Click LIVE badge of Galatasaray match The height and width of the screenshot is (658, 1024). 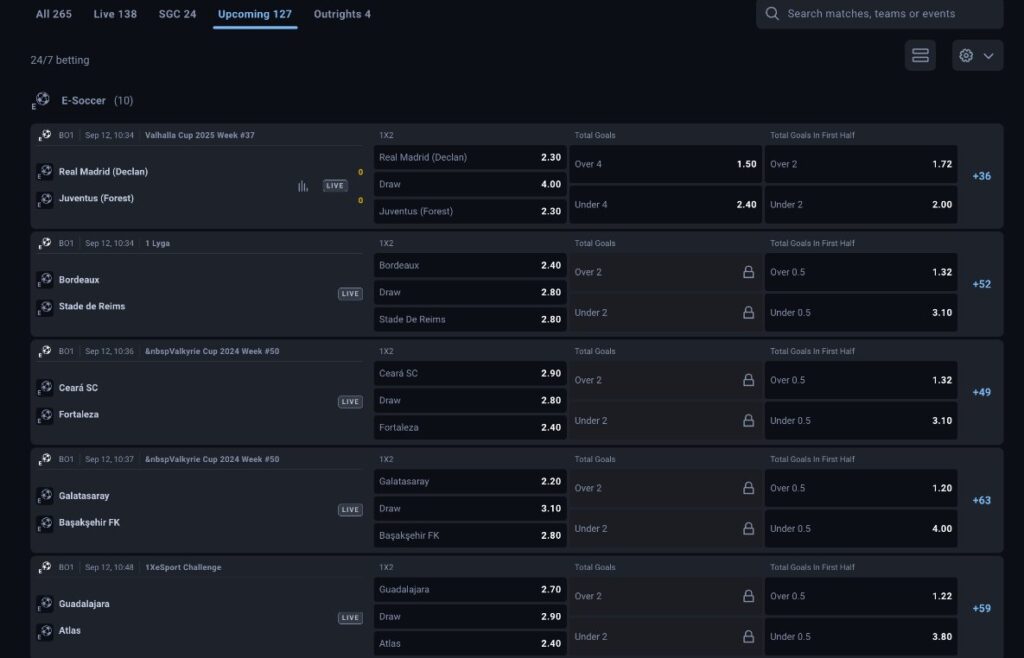(350, 510)
